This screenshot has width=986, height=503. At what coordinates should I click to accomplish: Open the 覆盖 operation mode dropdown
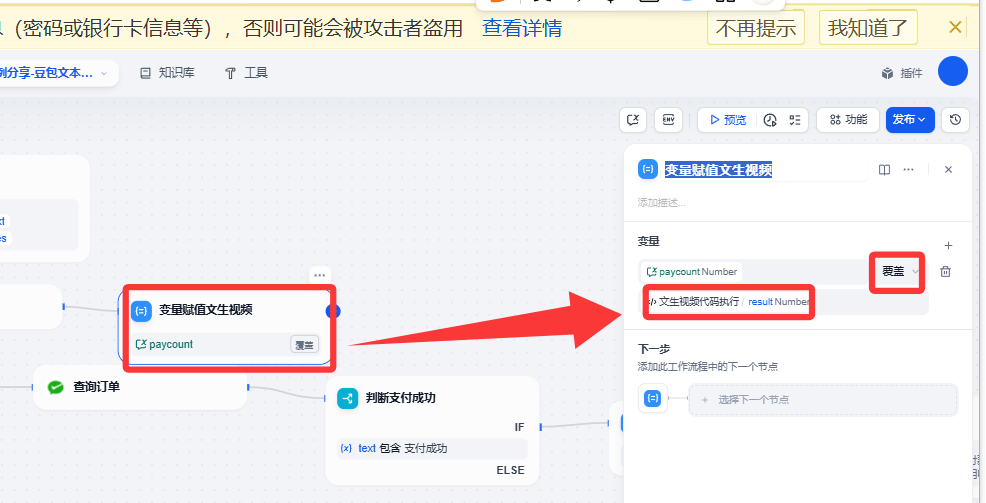coord(900,272)
